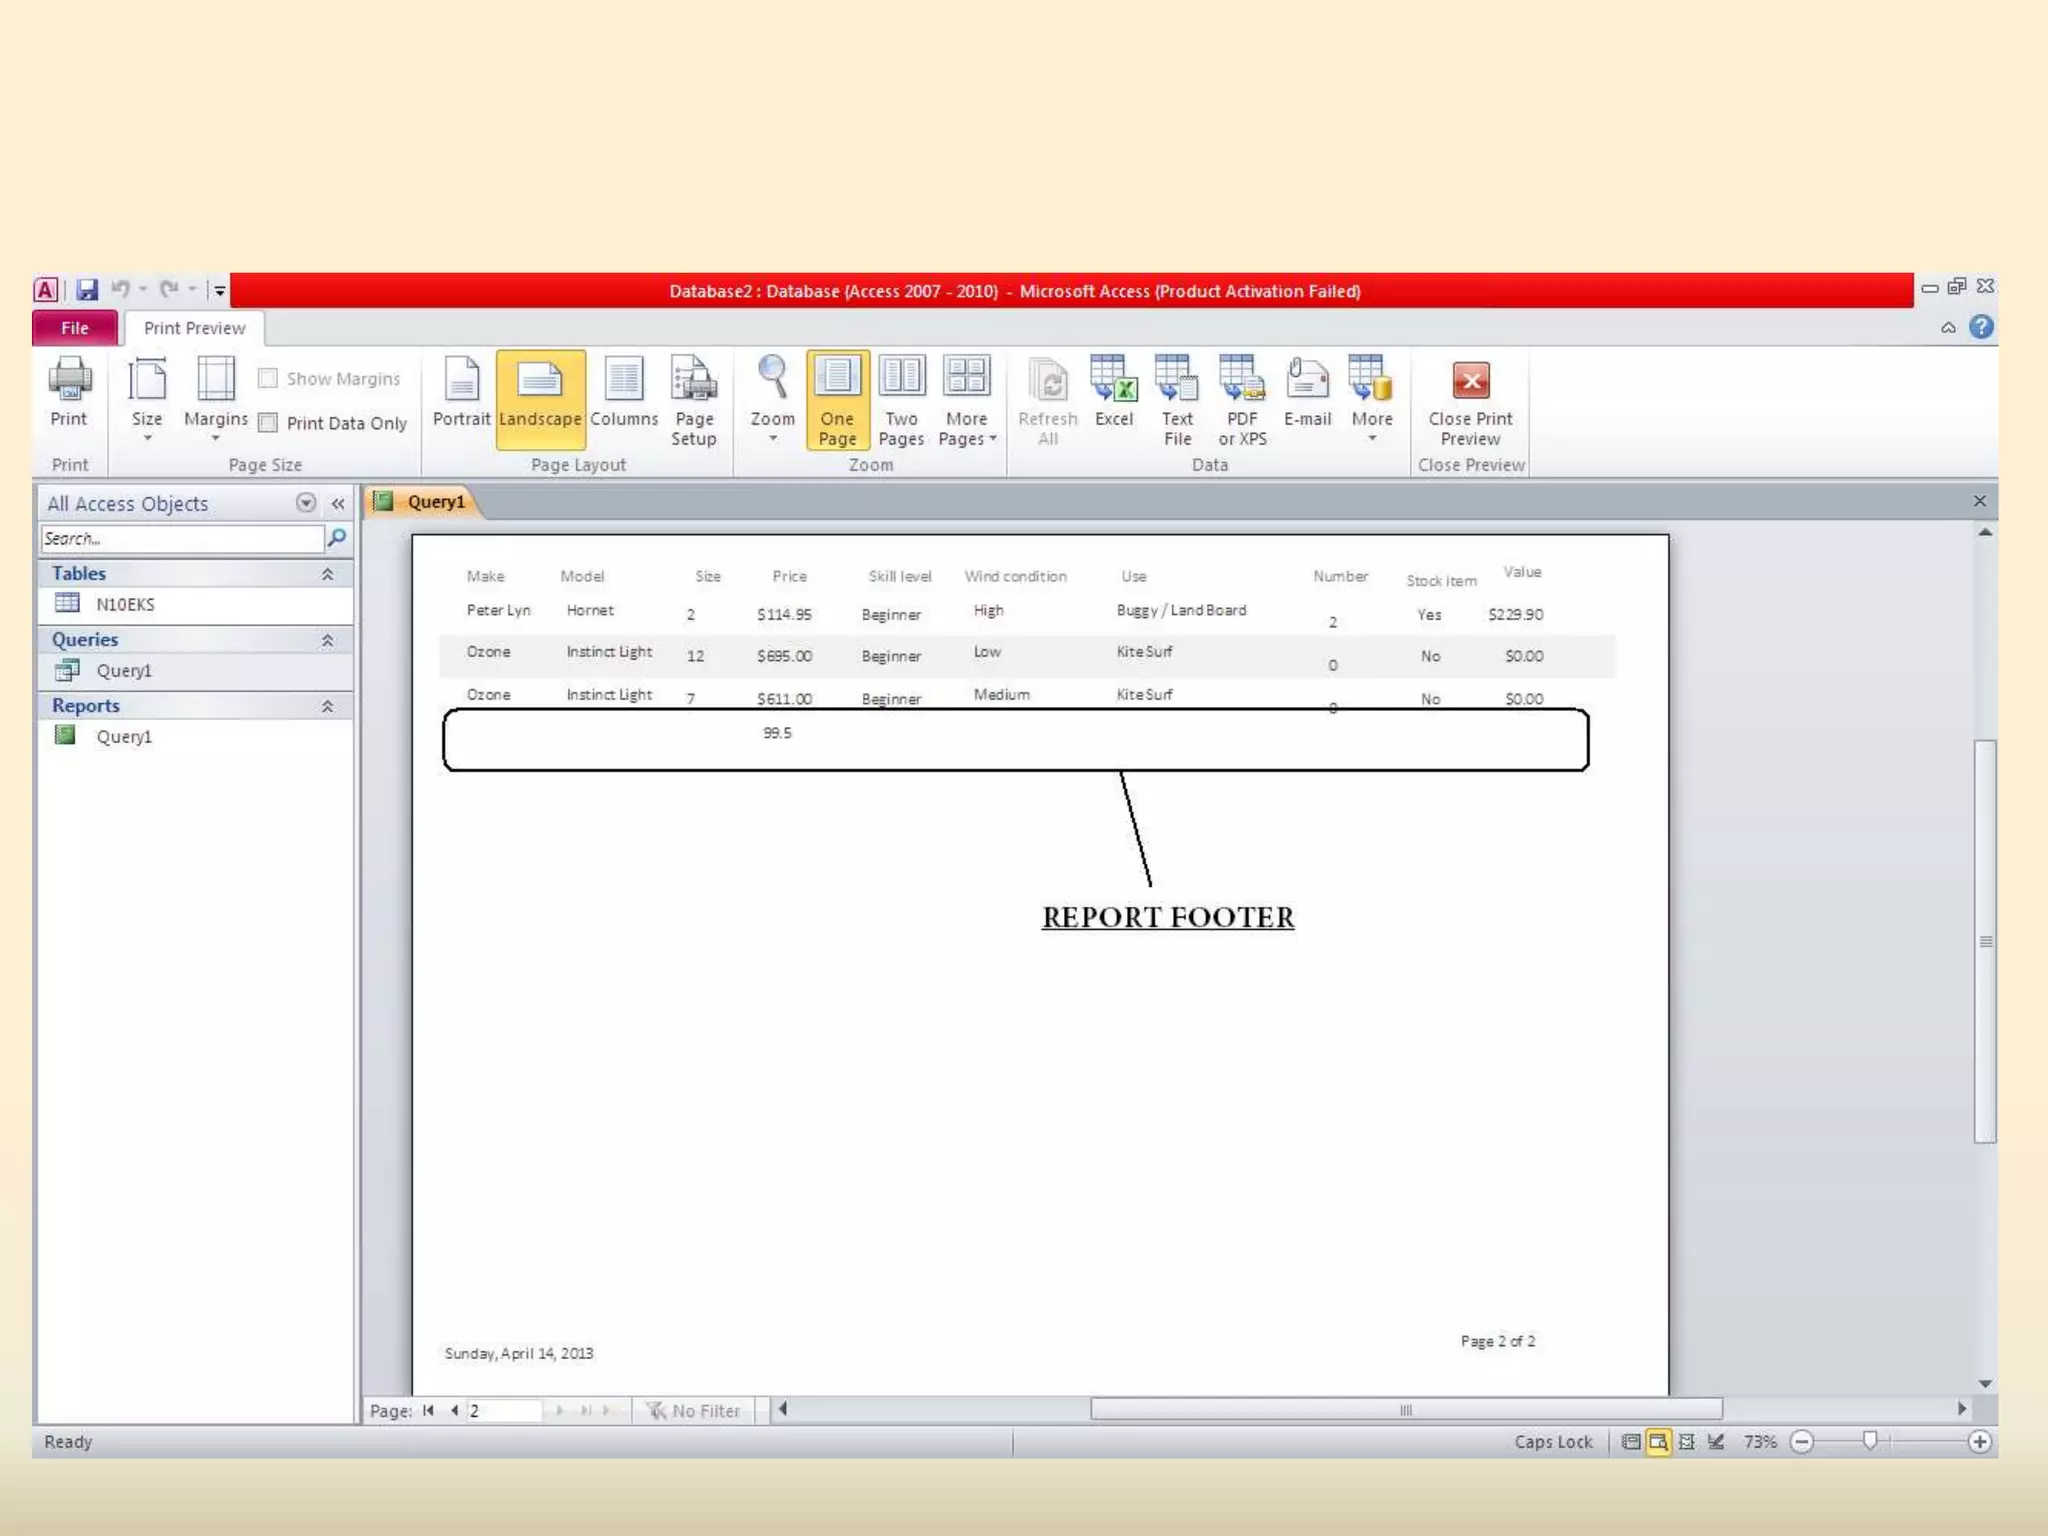Click the zoom slider handle in status bar
The image size is (2048, 1536).
pos(1870,1440)
